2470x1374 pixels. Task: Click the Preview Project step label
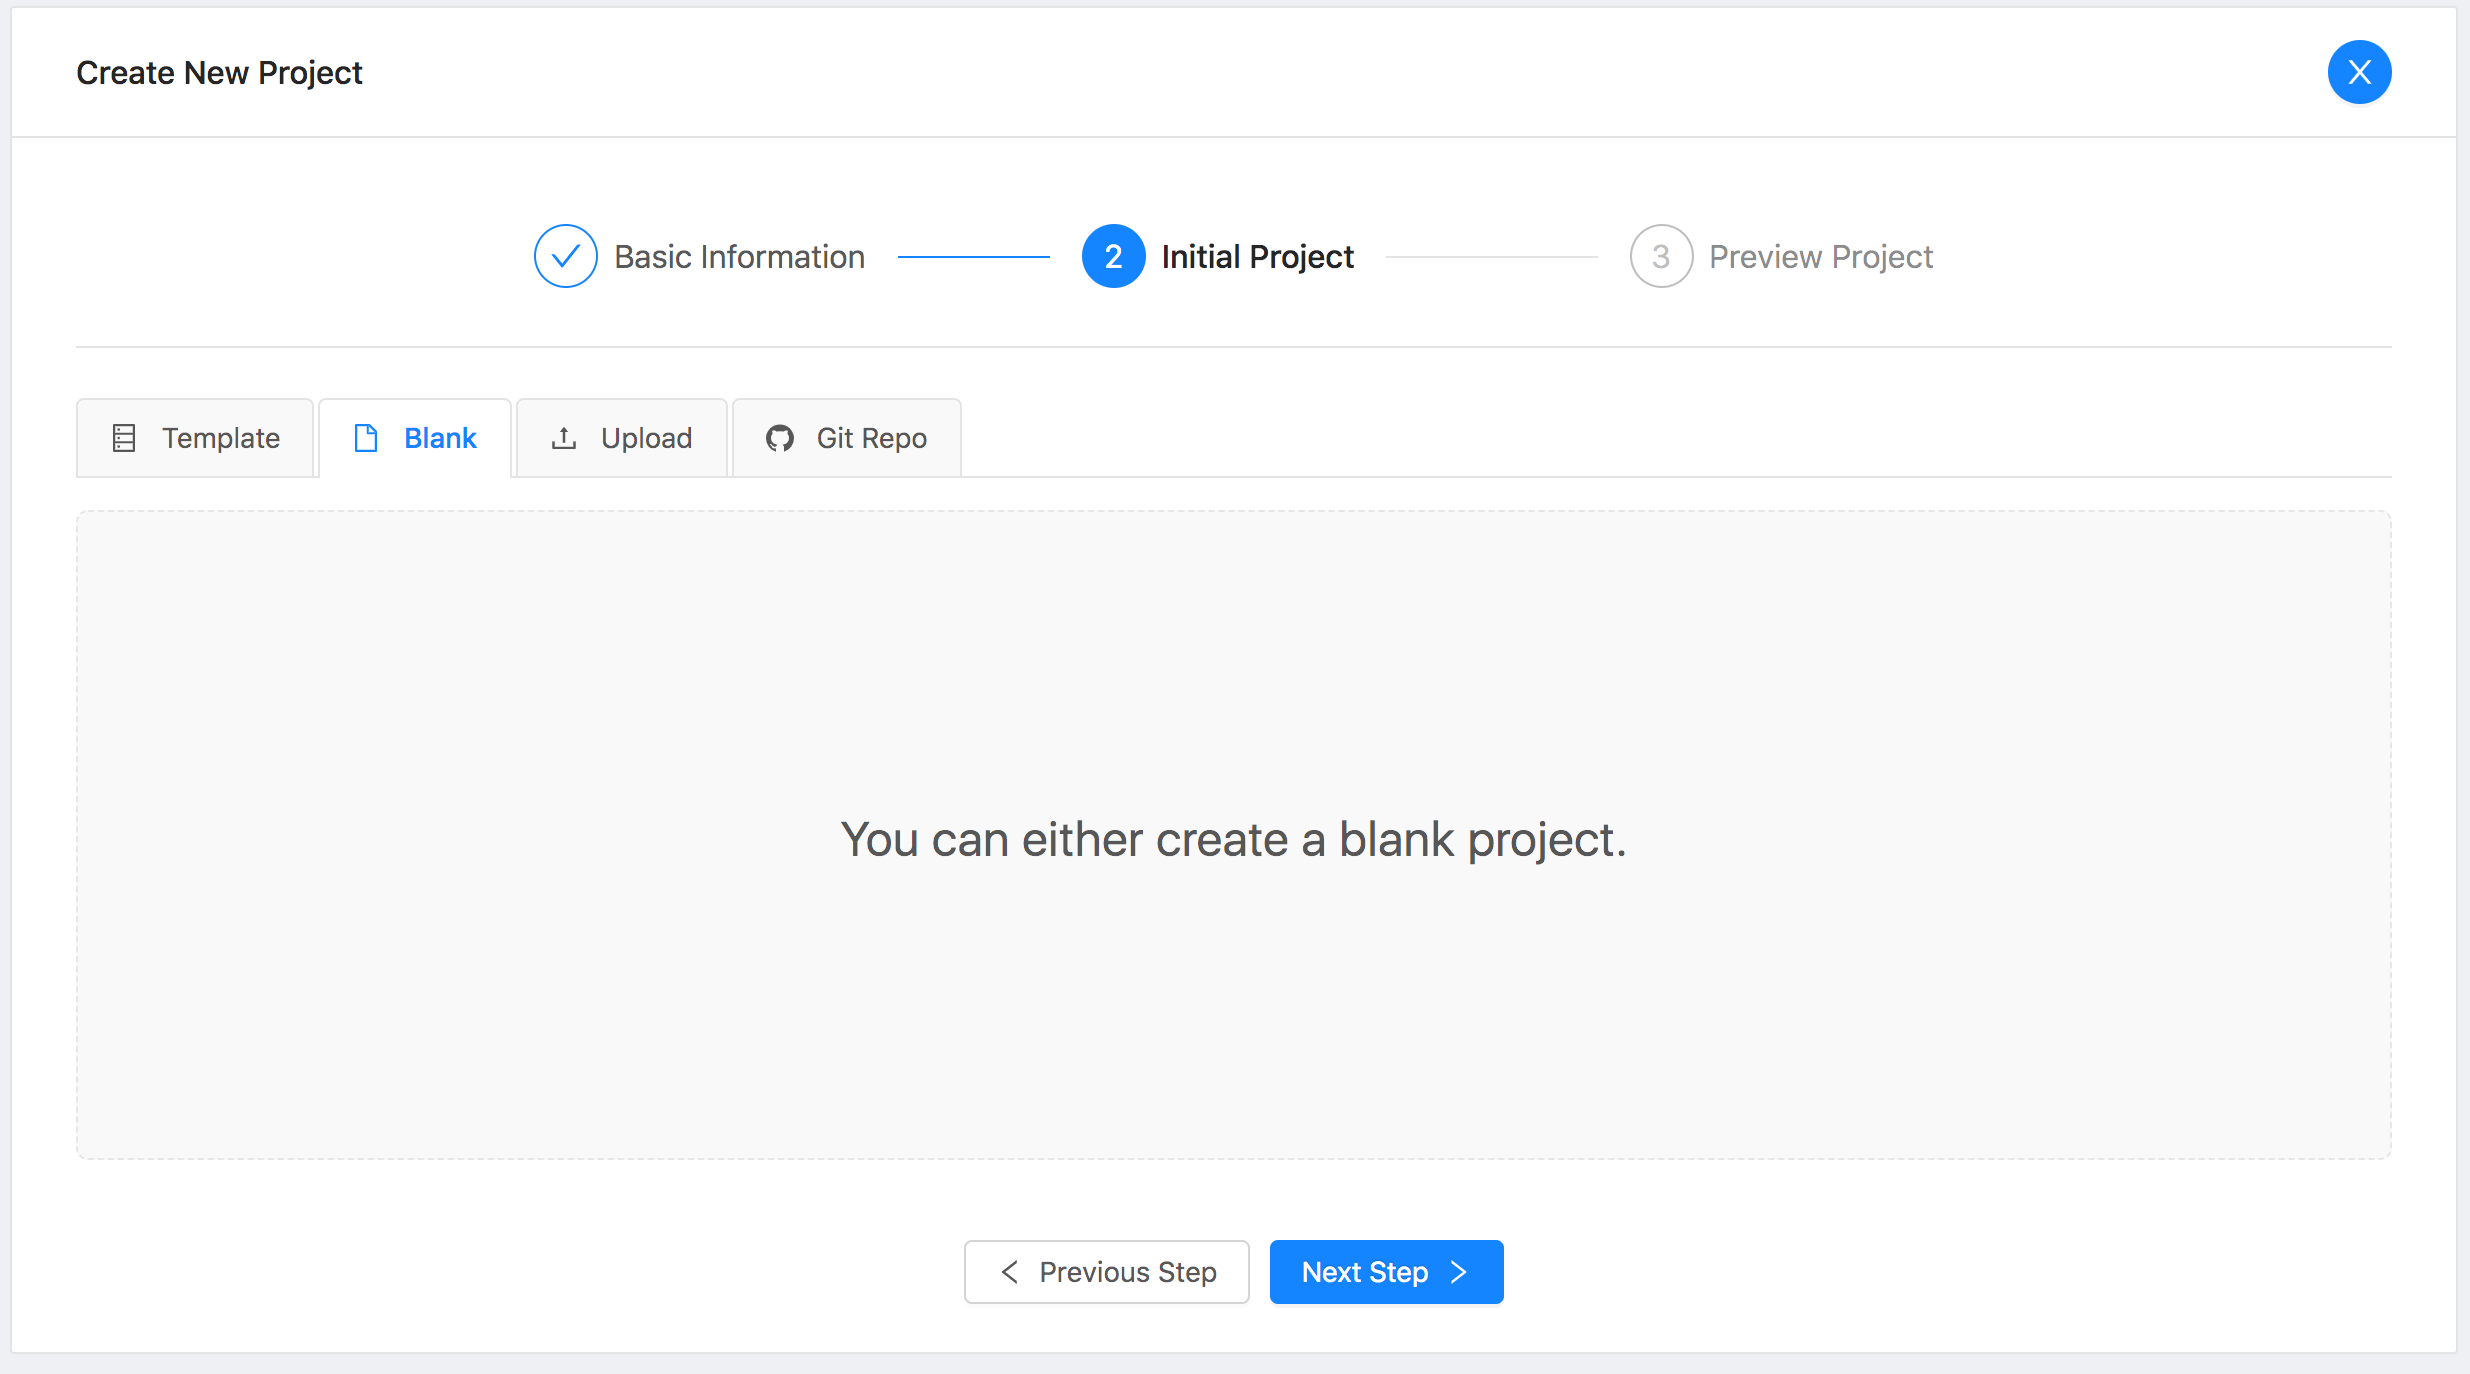[1820, 257]
